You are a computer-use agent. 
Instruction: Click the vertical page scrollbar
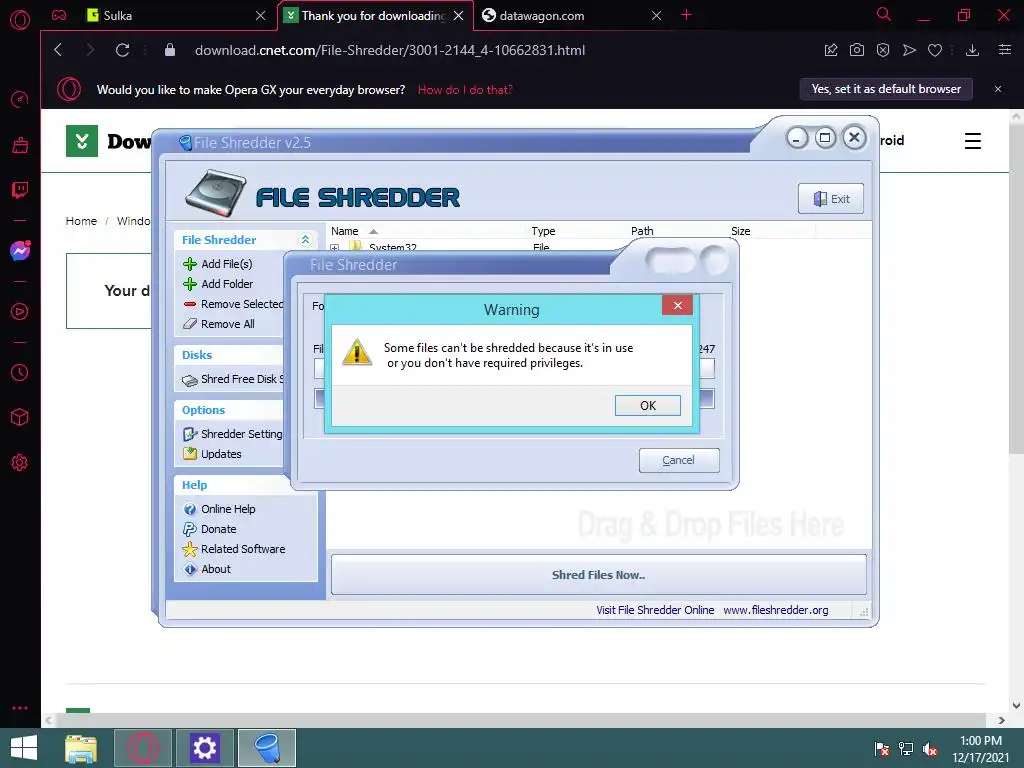click(1016, 287)
